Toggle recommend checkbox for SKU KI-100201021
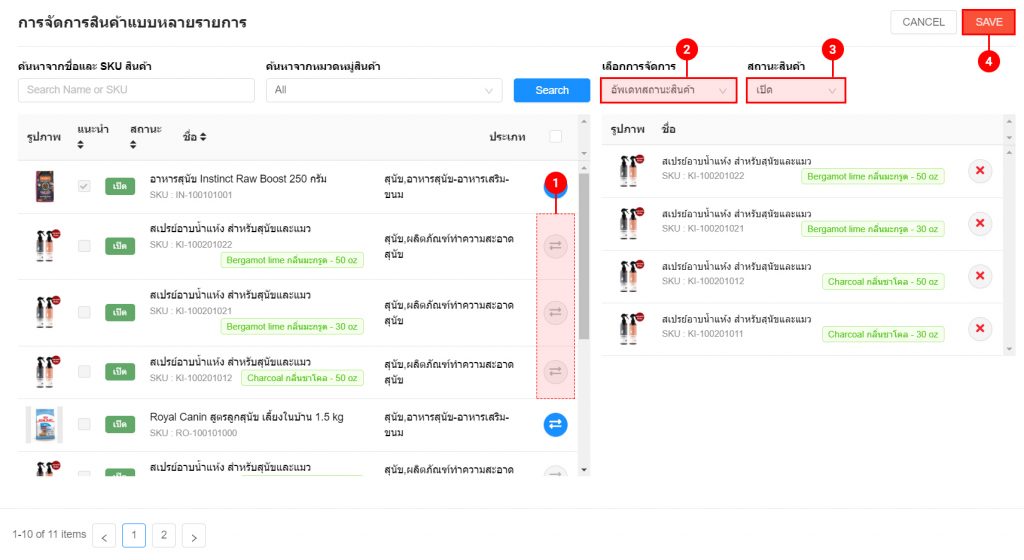Screen dimensions: 1024x560 pyautogui.click(x=84, y=313)
